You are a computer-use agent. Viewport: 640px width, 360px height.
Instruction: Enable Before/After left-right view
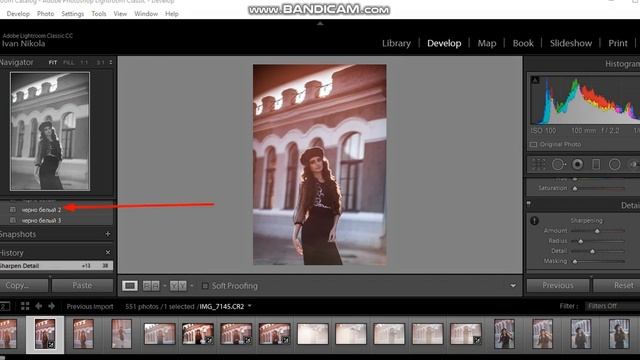click(151, 286)
